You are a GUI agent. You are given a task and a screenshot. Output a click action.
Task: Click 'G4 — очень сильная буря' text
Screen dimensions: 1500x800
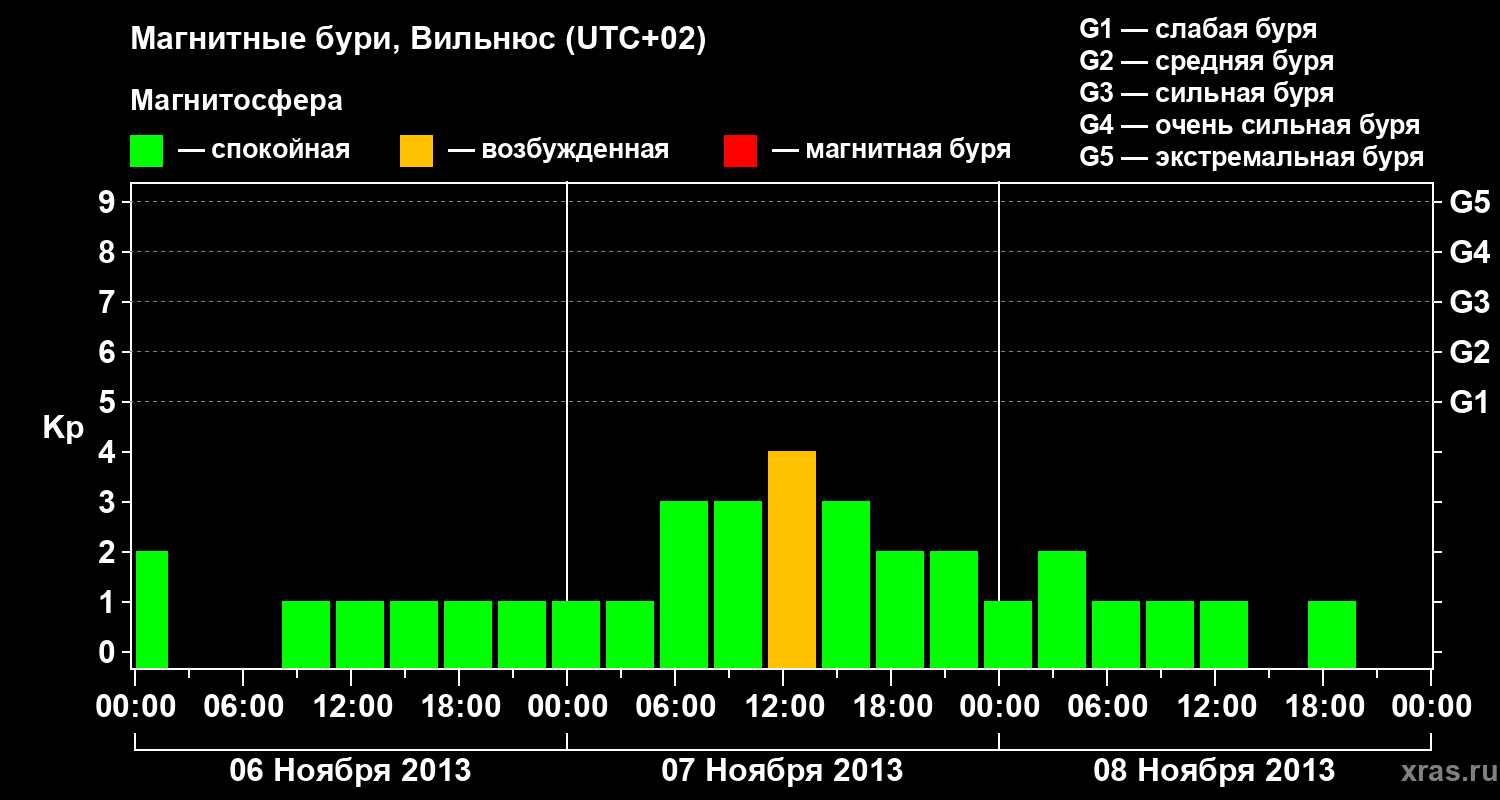pos(1249,125)
